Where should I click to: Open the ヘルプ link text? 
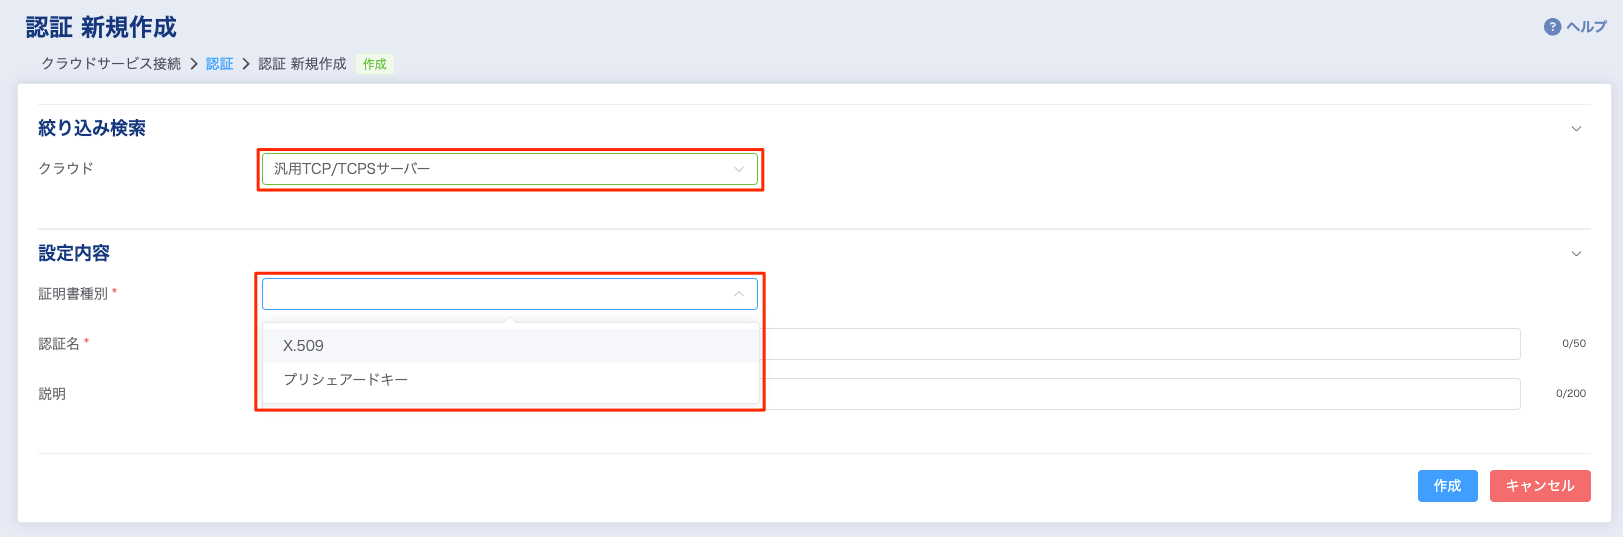pyautogui.click(x=1586, y=27)
